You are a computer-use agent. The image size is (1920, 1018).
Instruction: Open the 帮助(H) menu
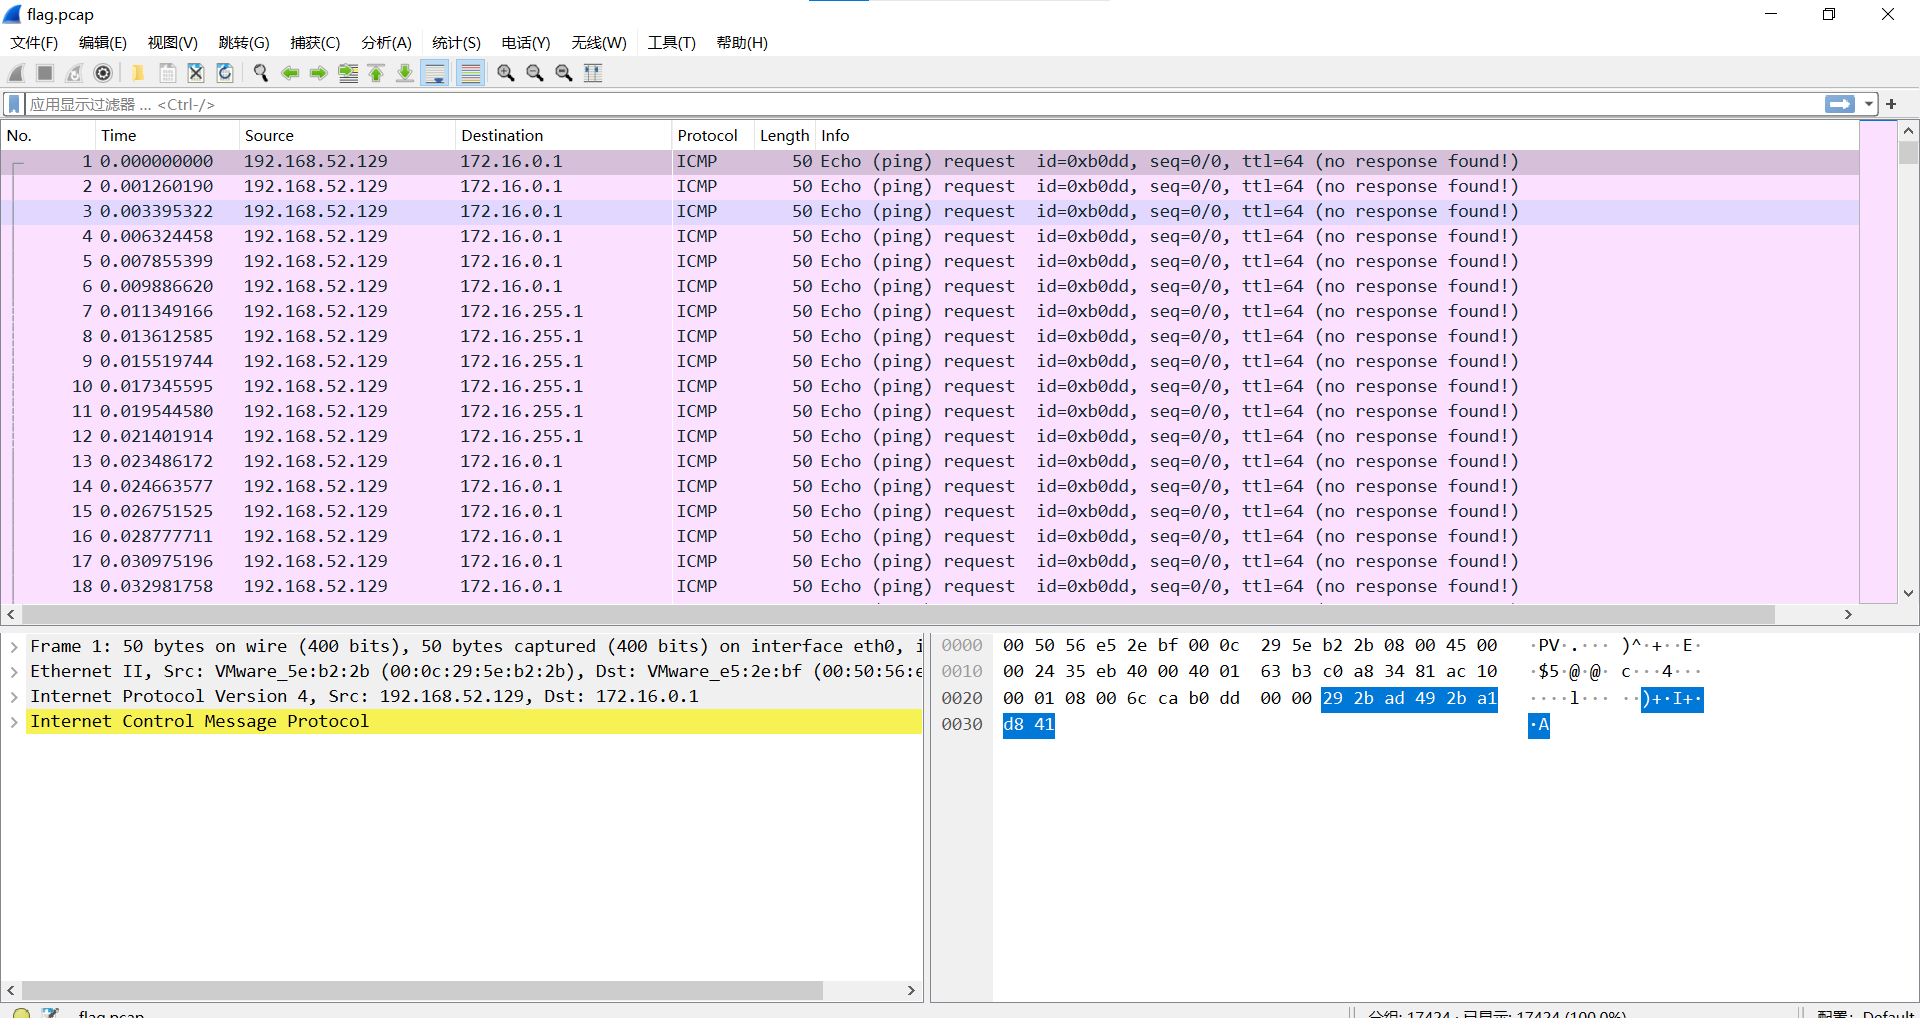point(742,43)
